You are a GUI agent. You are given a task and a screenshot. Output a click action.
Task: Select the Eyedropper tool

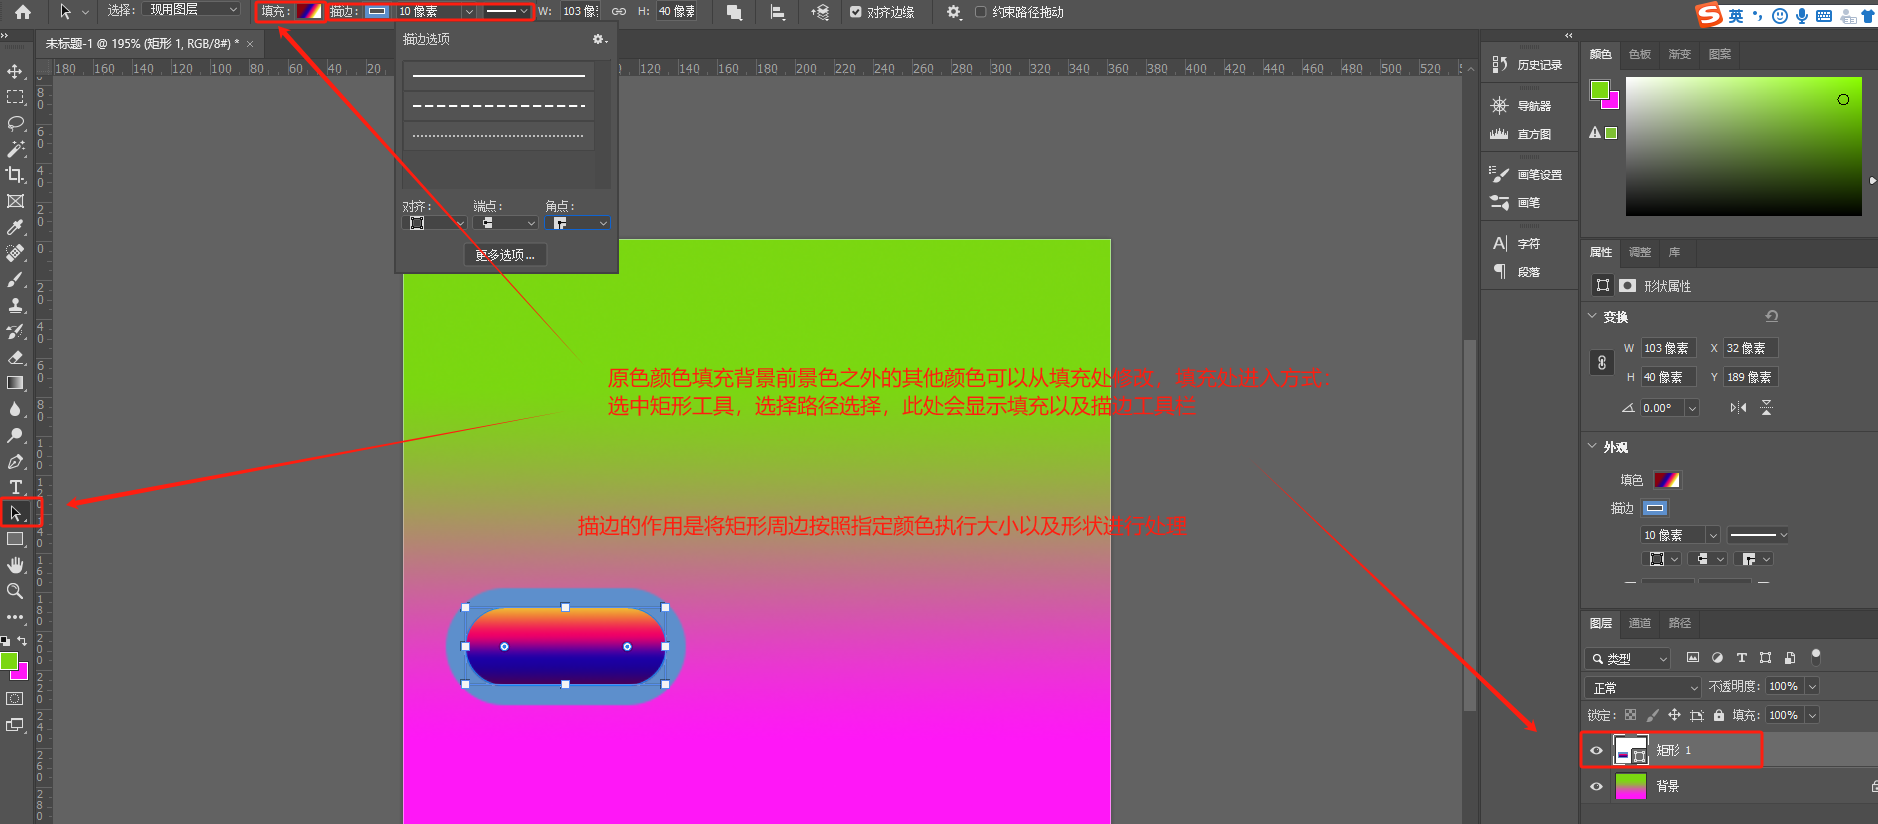15,227
